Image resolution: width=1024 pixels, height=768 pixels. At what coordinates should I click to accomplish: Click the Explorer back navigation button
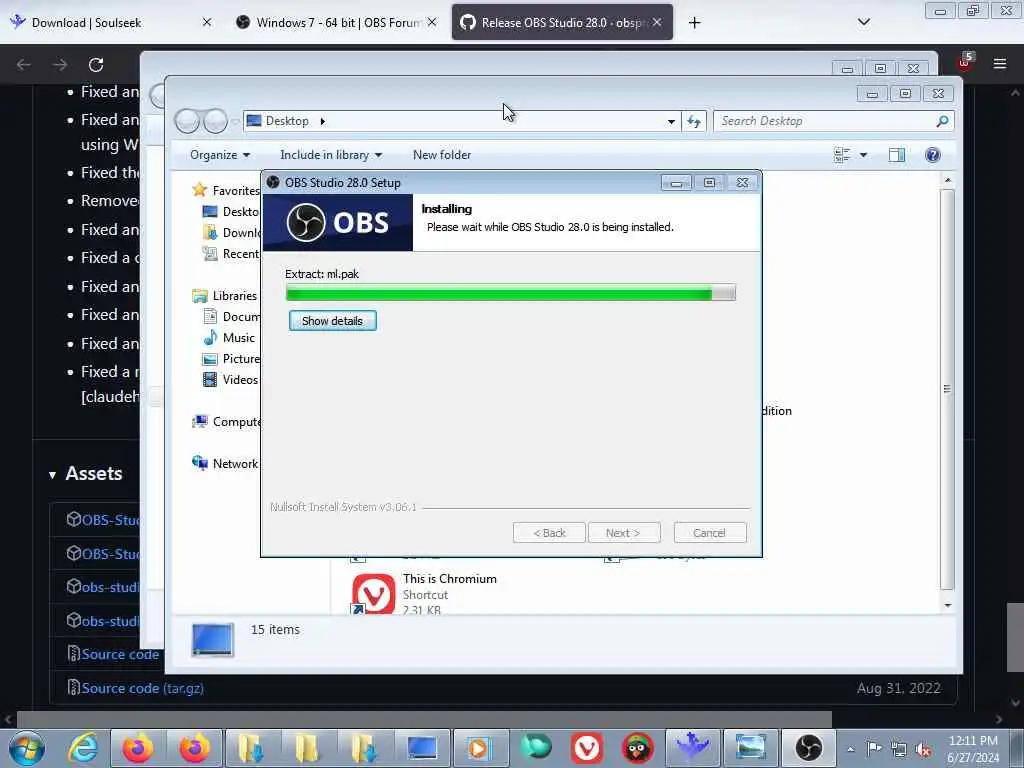pos(187,121)
